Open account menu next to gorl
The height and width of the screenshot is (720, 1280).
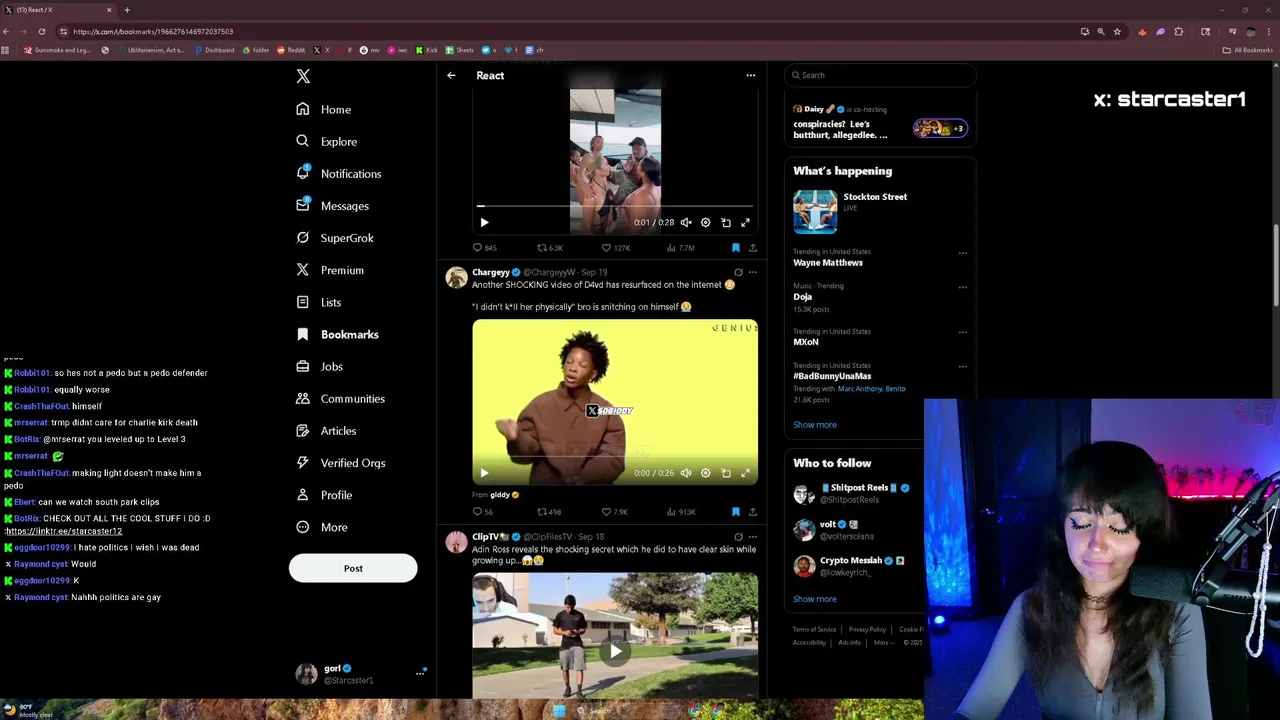(420, 674)
